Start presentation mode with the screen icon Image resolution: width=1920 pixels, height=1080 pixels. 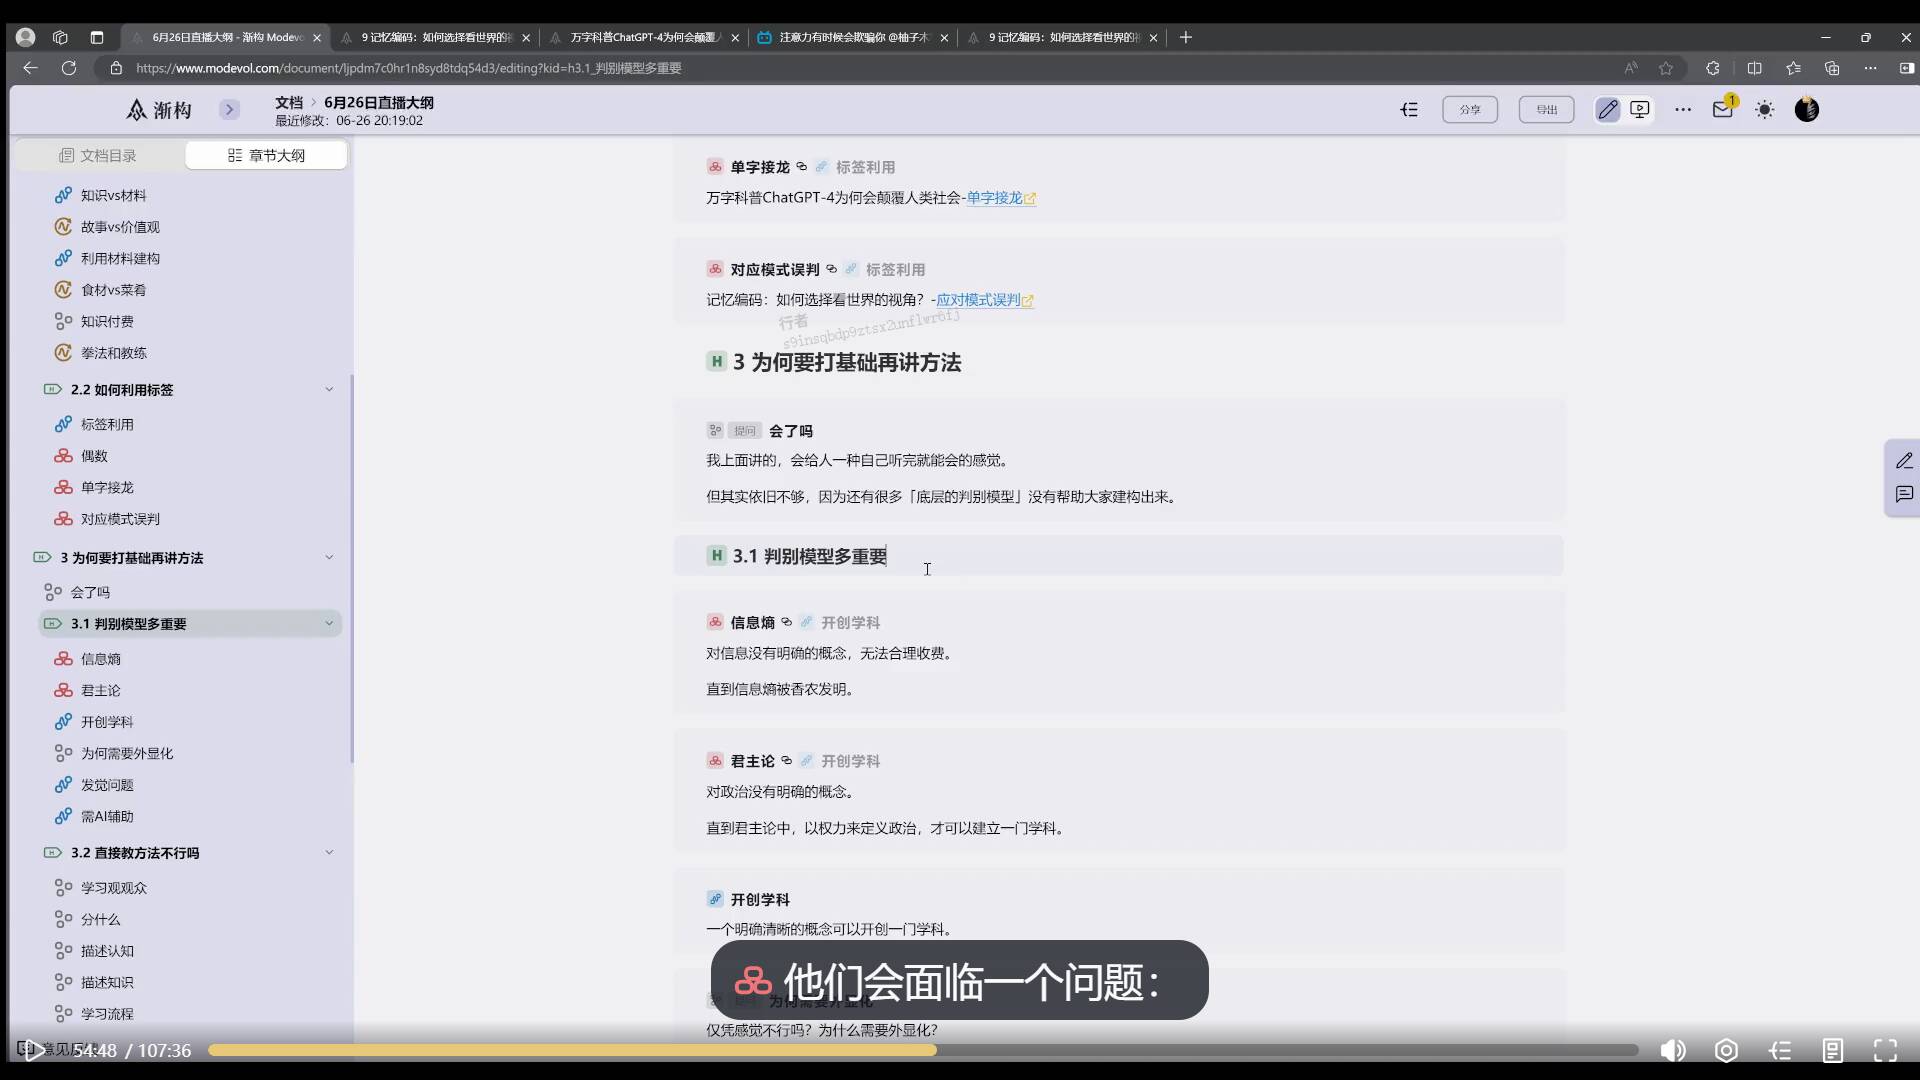point(1640,110)
